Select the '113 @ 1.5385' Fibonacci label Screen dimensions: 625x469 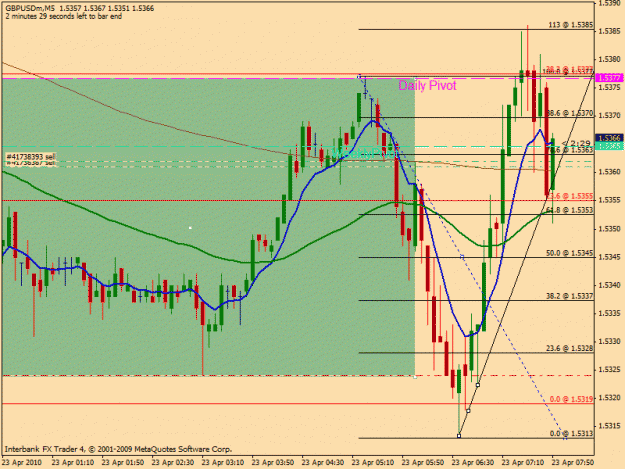click(571, 25)
